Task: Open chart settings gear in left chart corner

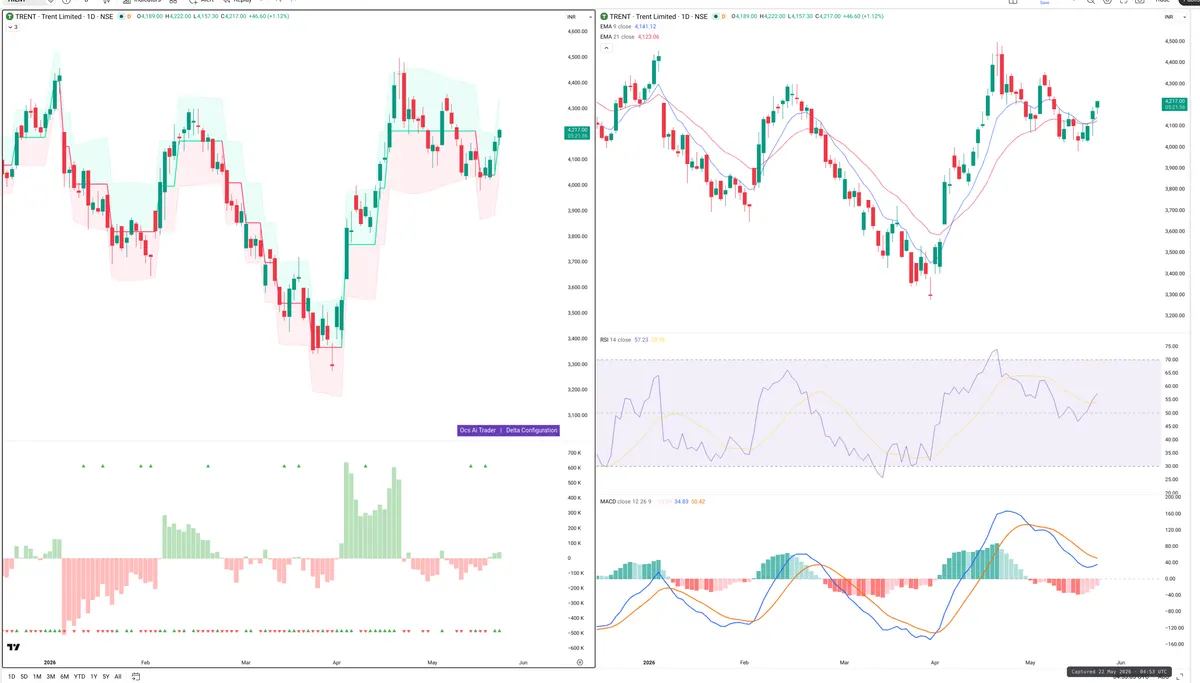Action: 579,662
